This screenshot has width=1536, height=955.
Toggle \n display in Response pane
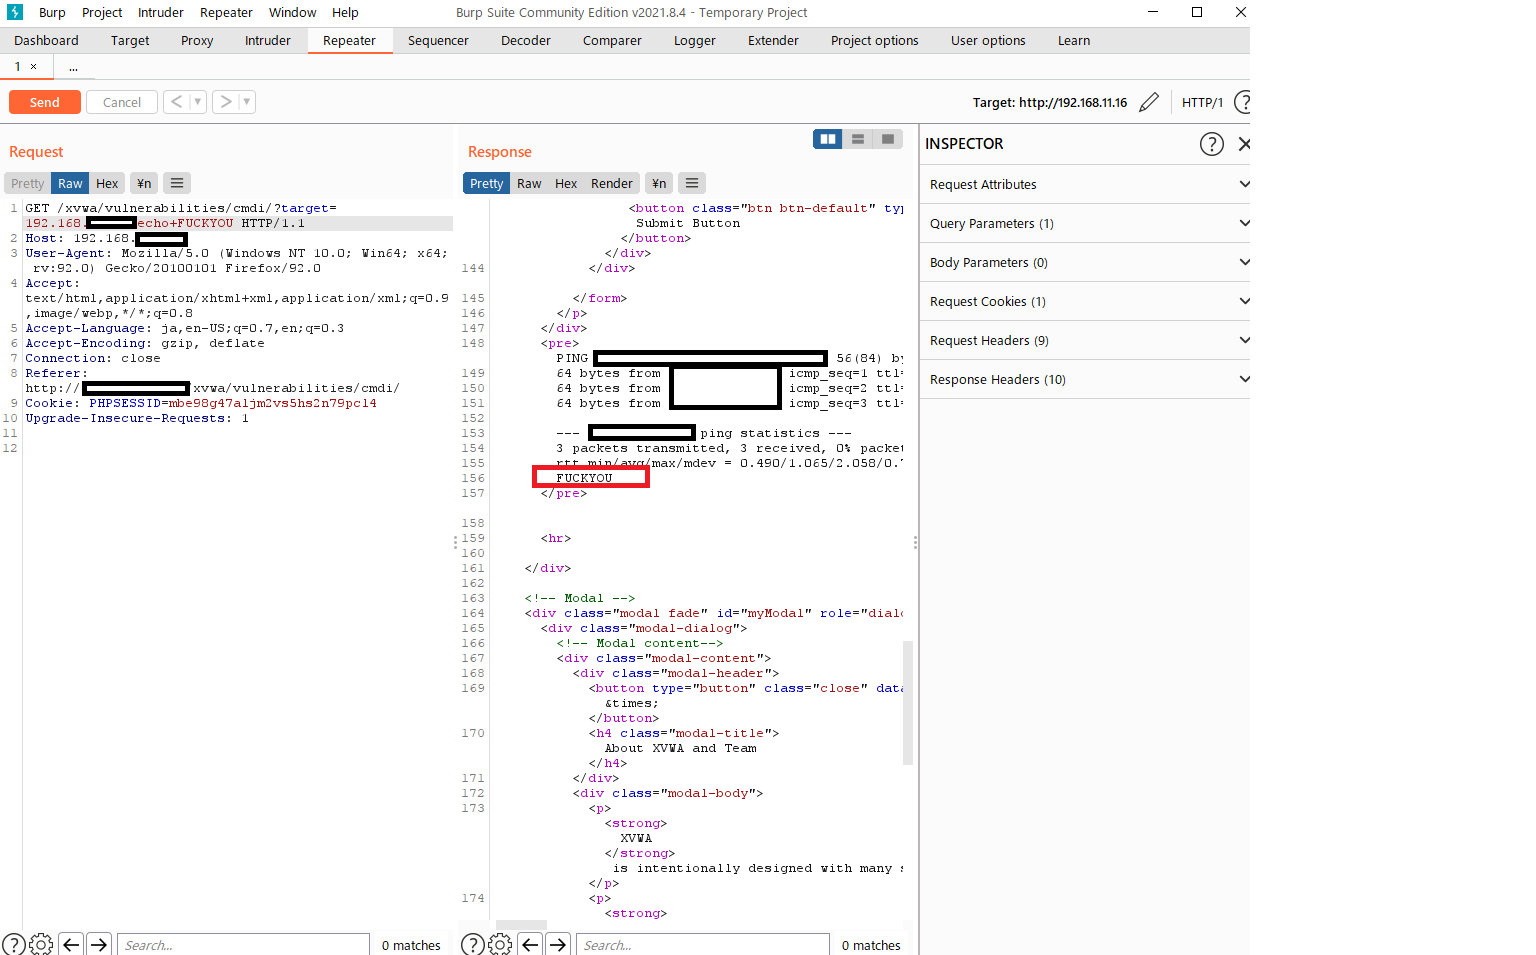659,183
